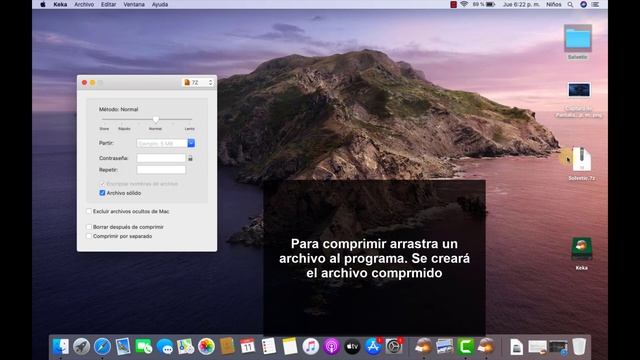Click the lock icon beside Contraseña
640x360 pixels.
190,158
